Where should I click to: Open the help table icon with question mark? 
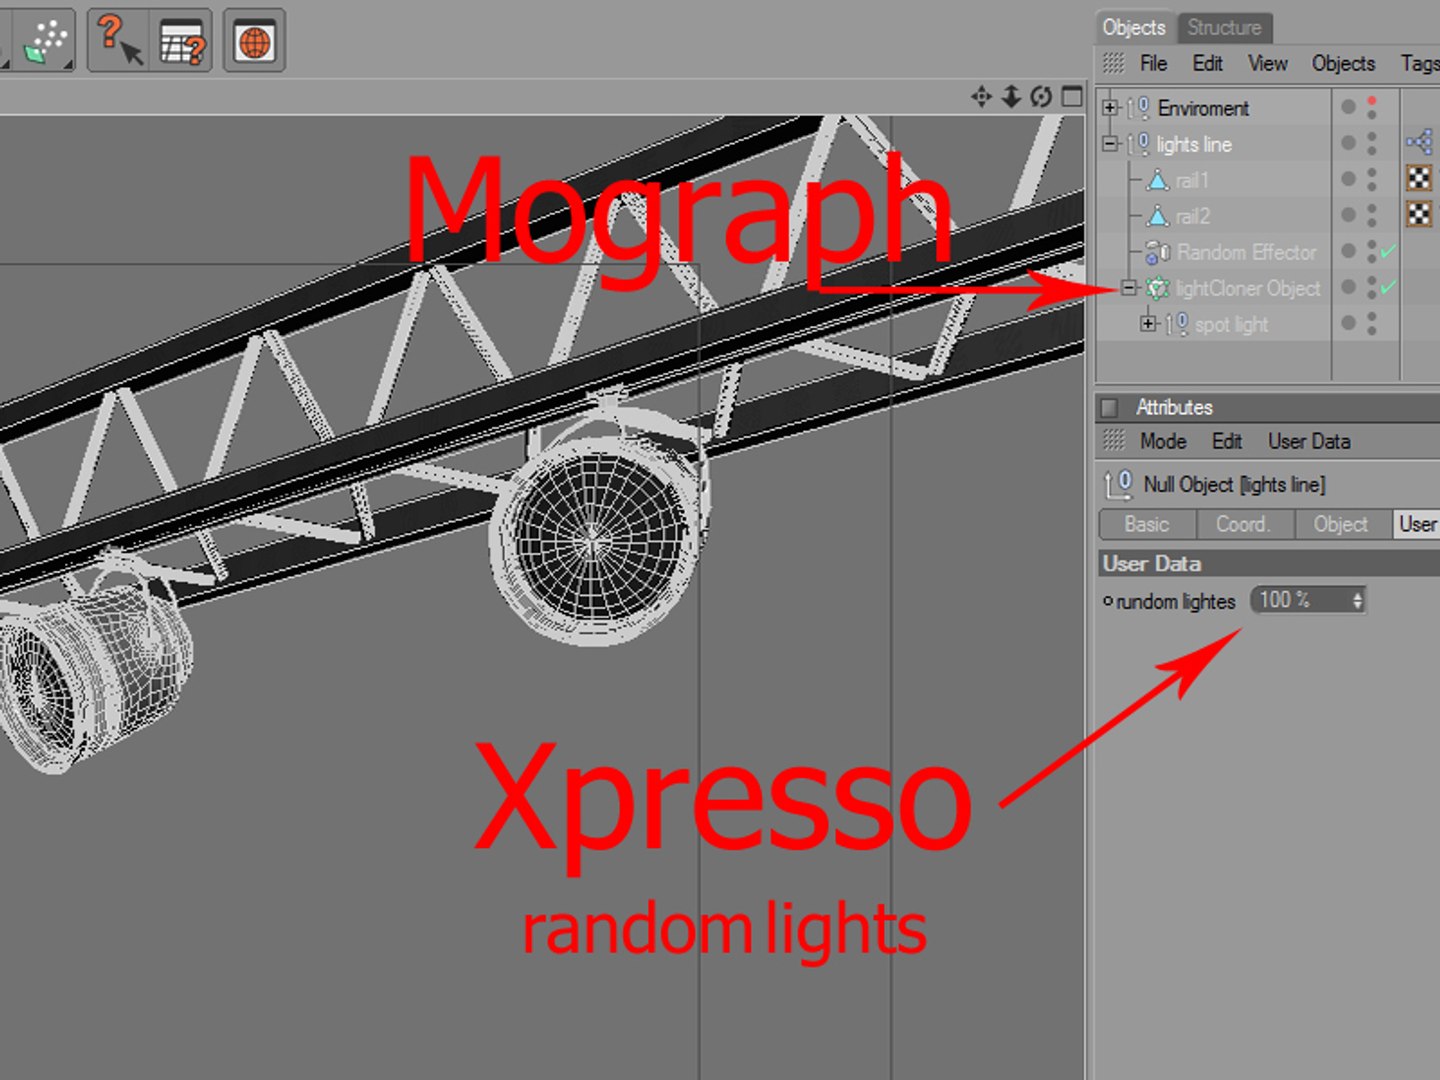(x=182, y=41)
